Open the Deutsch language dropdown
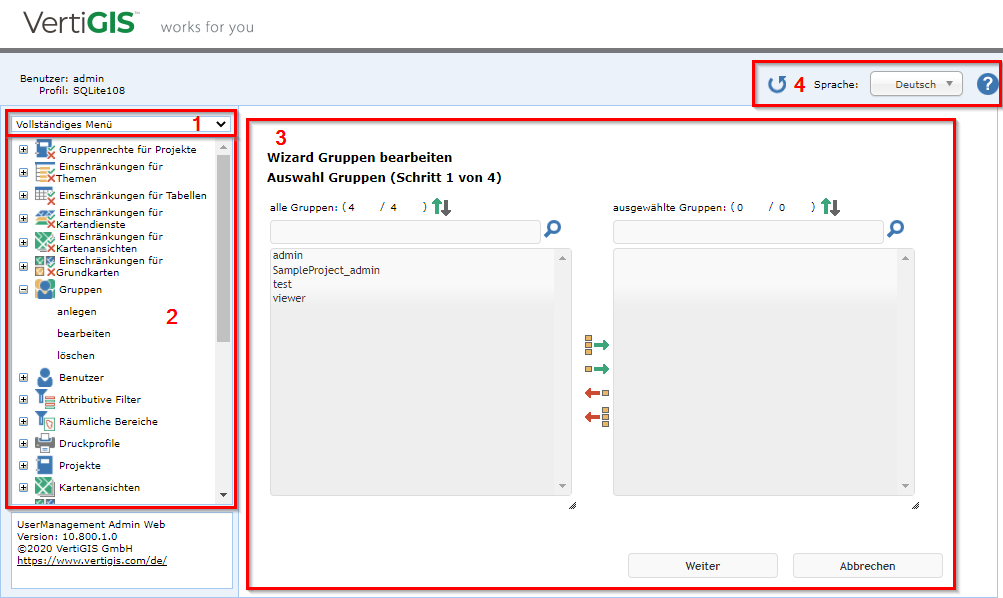This screenshot has height=598, width=1003. pos(915,84)
